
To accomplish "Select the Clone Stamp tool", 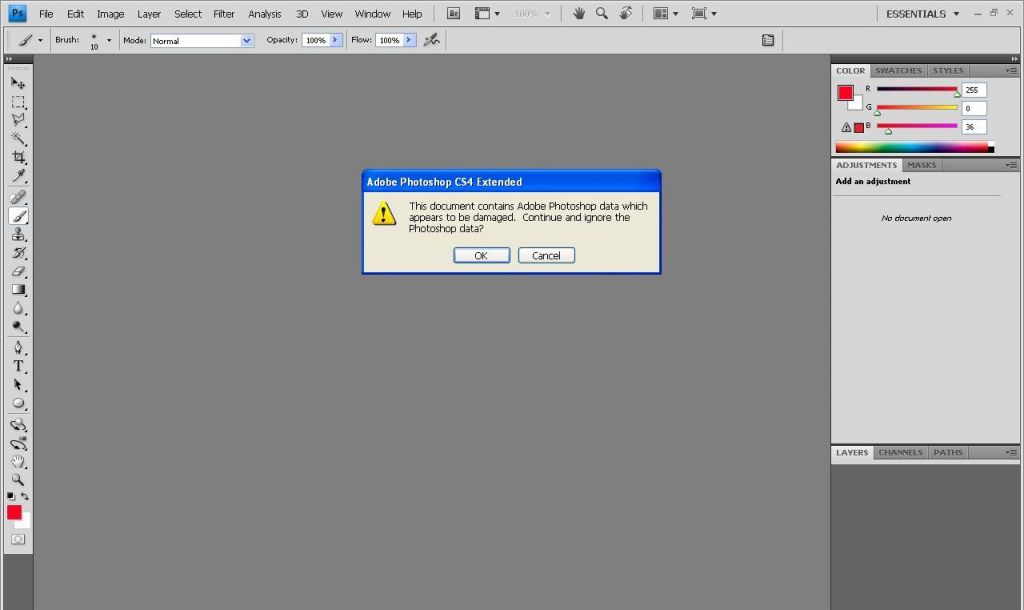I will [x=18, y=234].
